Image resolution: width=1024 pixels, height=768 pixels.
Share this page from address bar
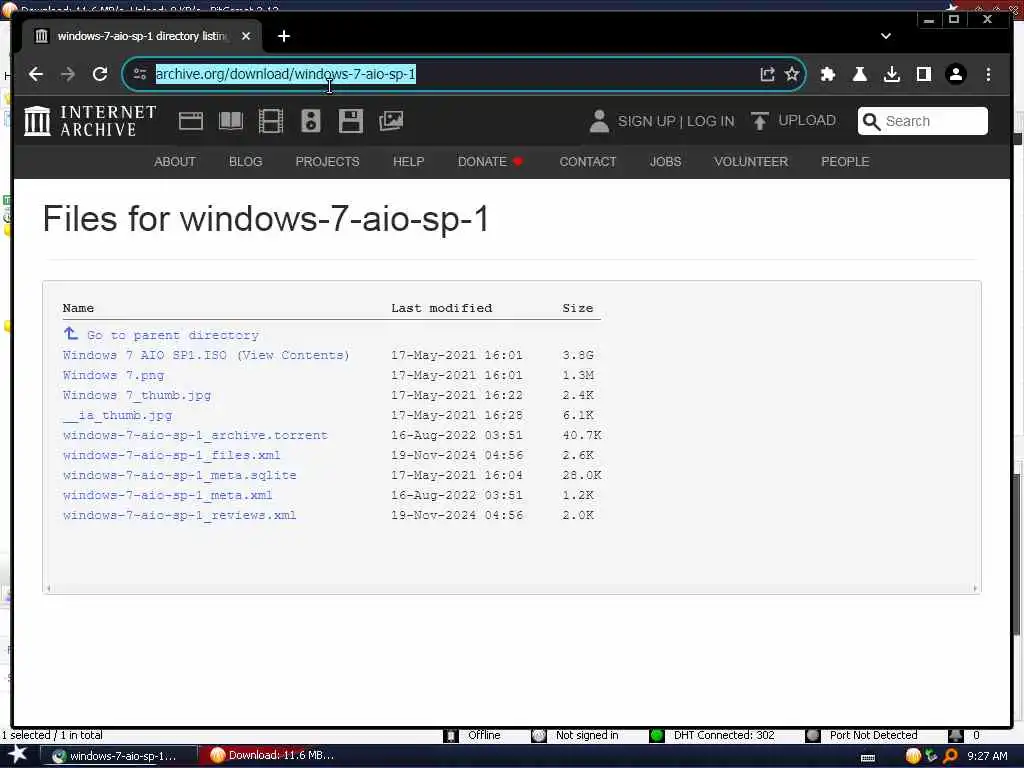pyautogui.click(x=767, y=74)
